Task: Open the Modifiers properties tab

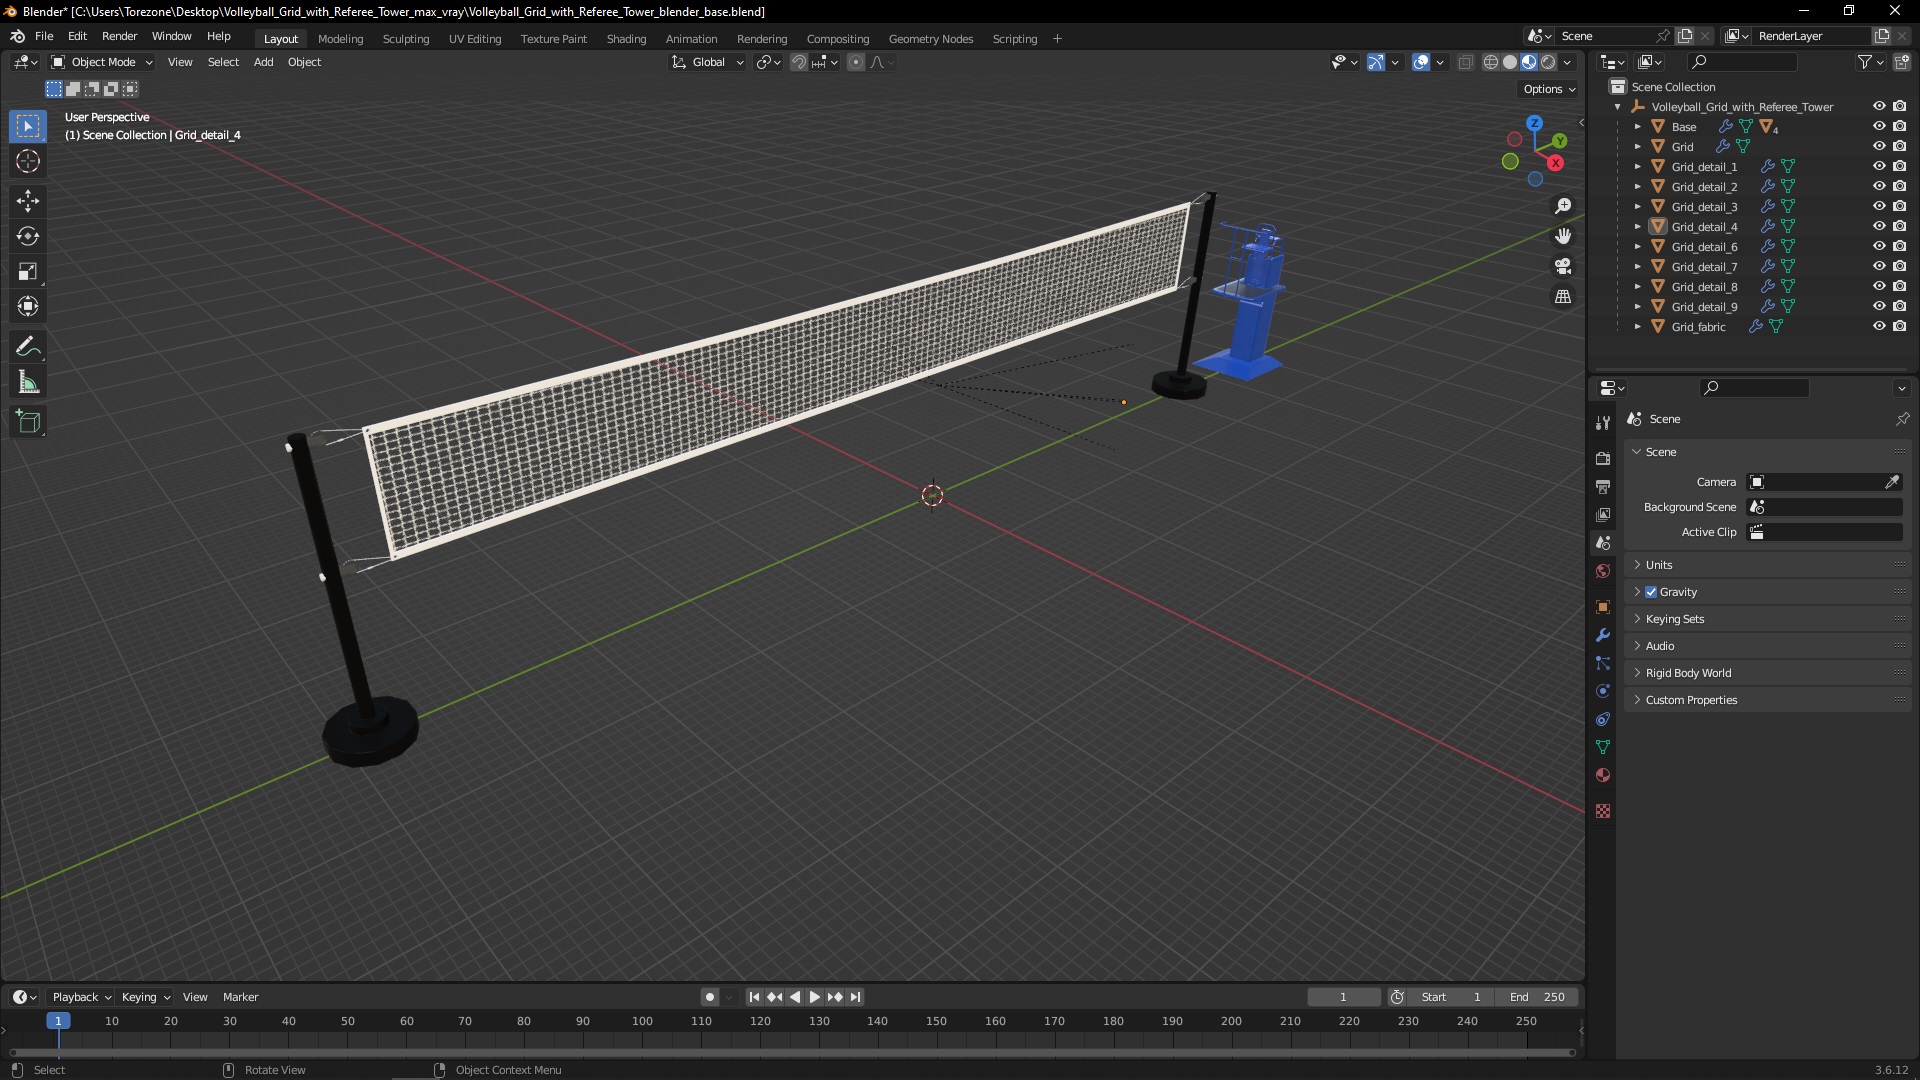Action: pyautogui.click(x=1603, y=635)
